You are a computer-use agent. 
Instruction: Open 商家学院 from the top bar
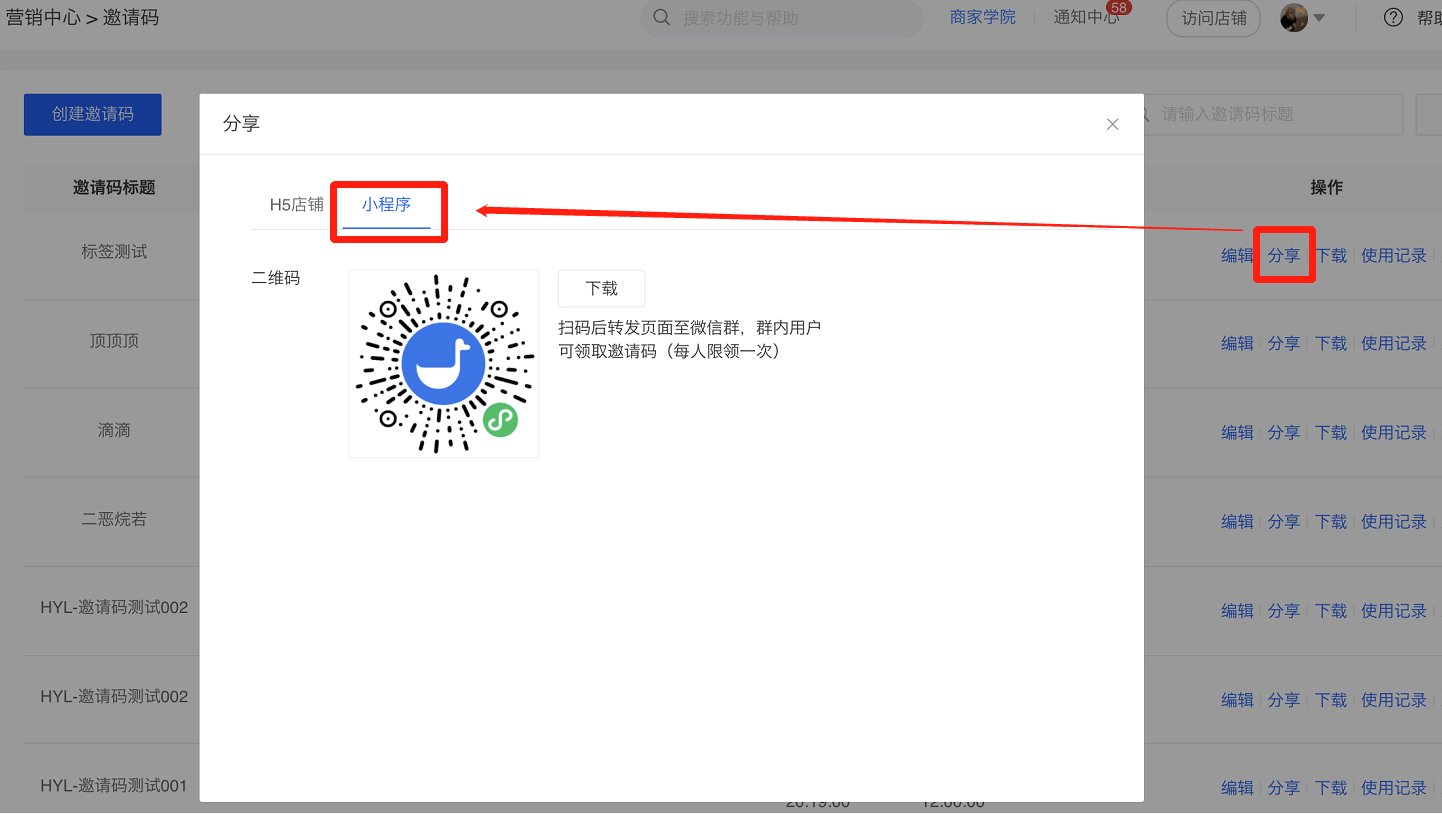click(x=982, y=16)
